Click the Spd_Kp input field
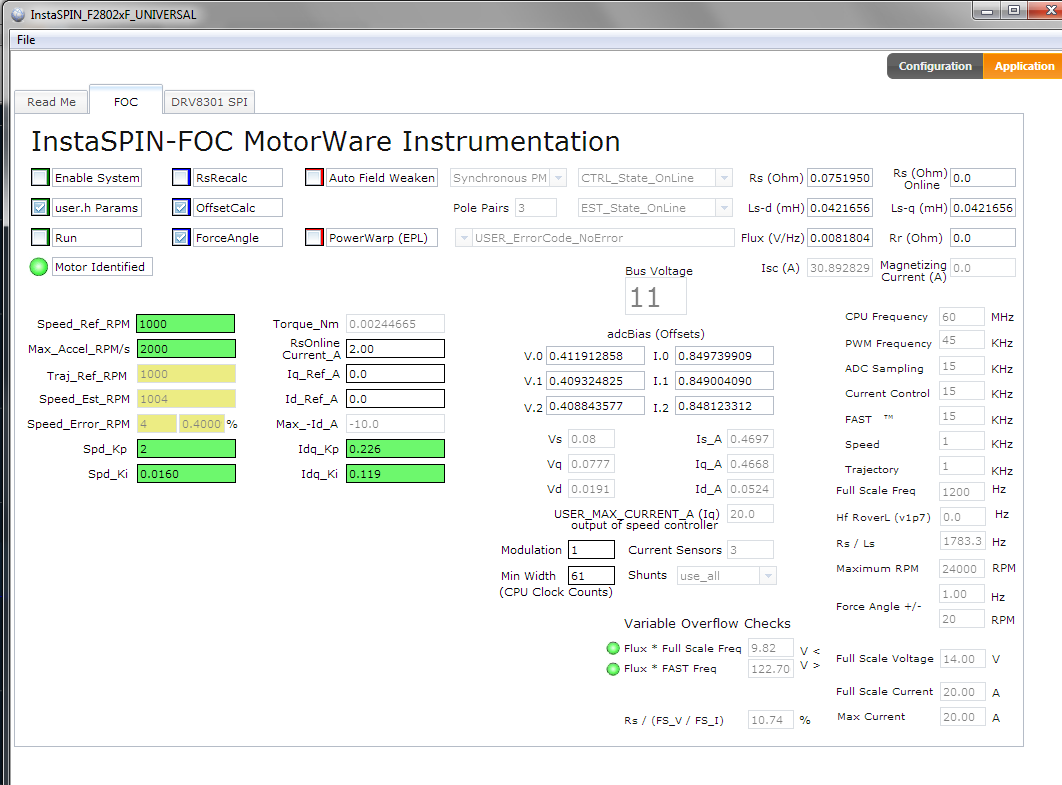 186,449
